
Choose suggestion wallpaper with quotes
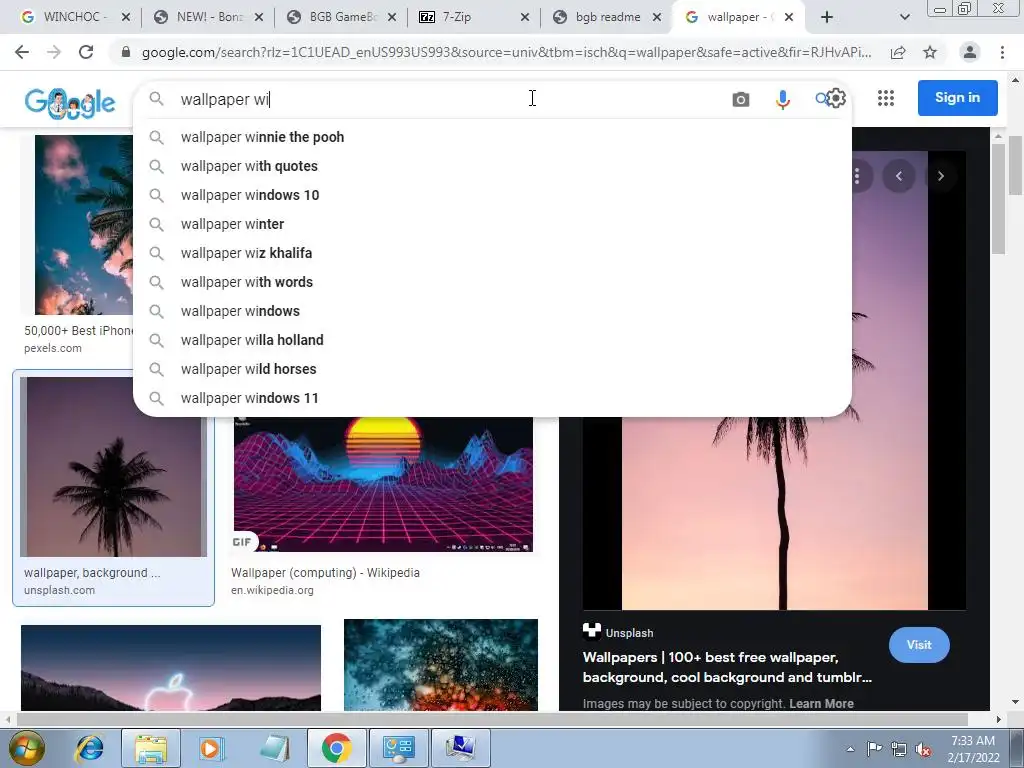tap(492, 166)
